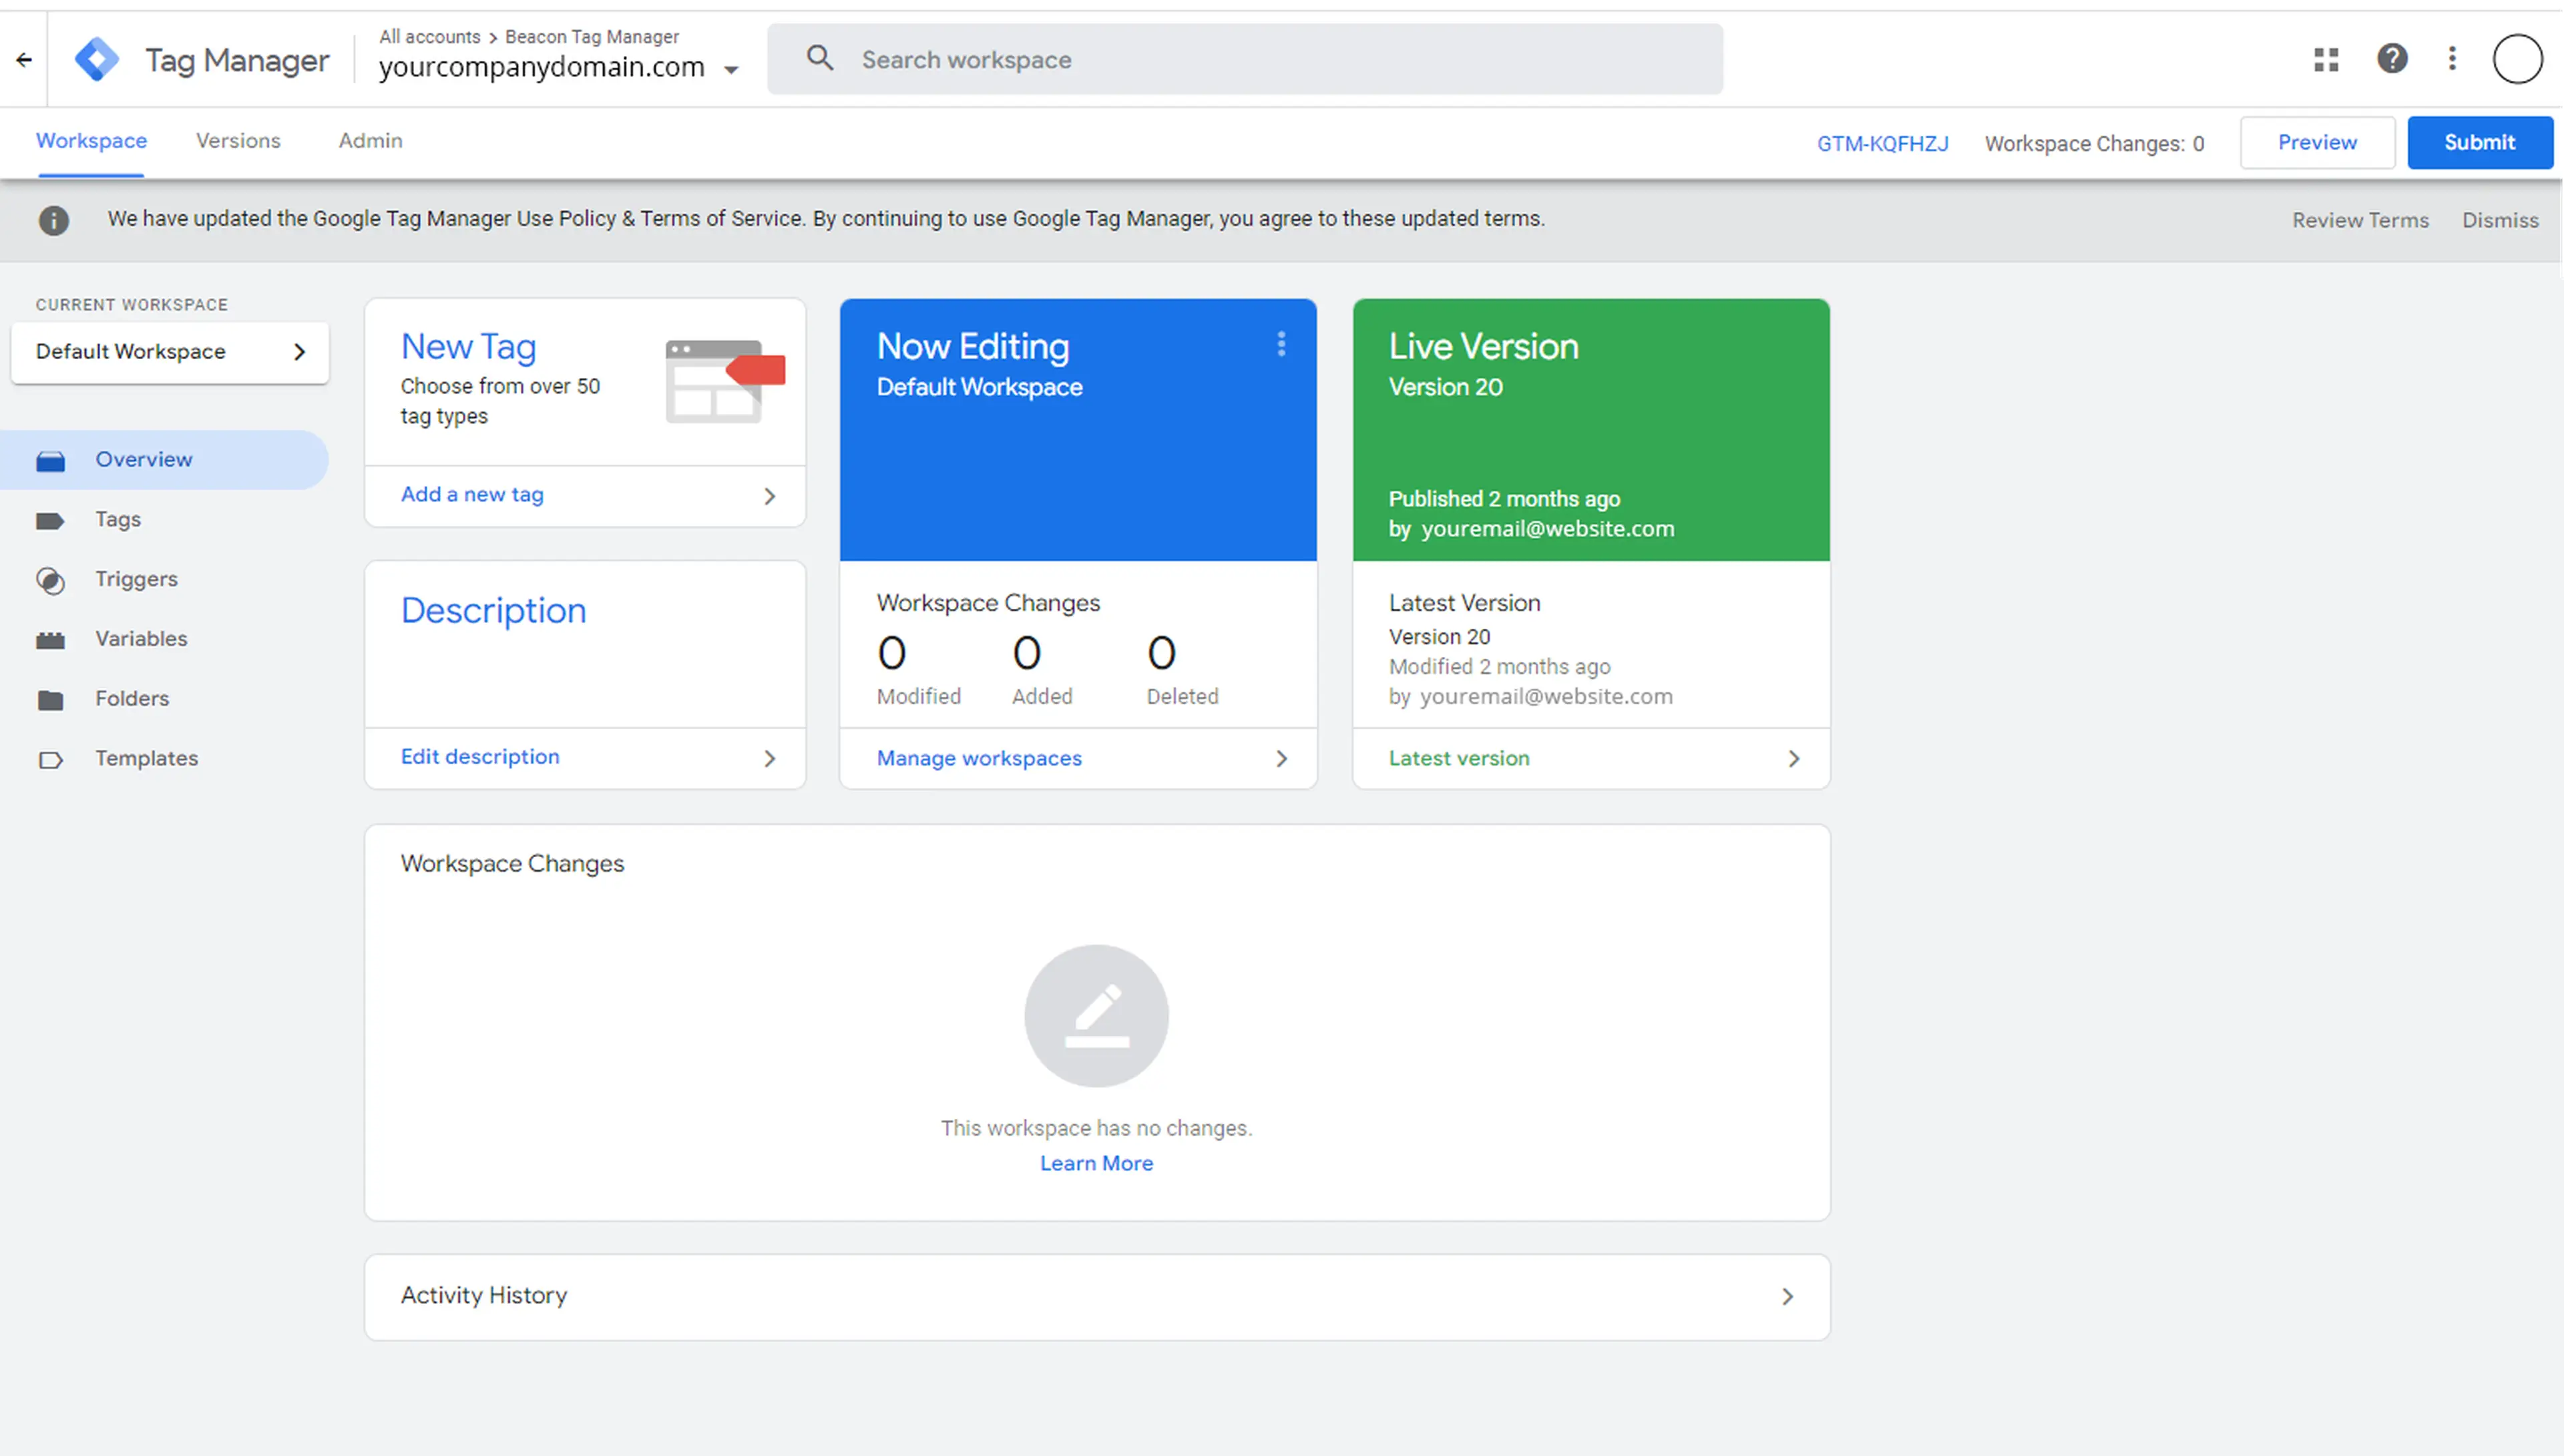Image resolution: width=2564 pixels, height=1456 pixels.
Task: Select Overview in the sidebar
Action: coord(164,460)
